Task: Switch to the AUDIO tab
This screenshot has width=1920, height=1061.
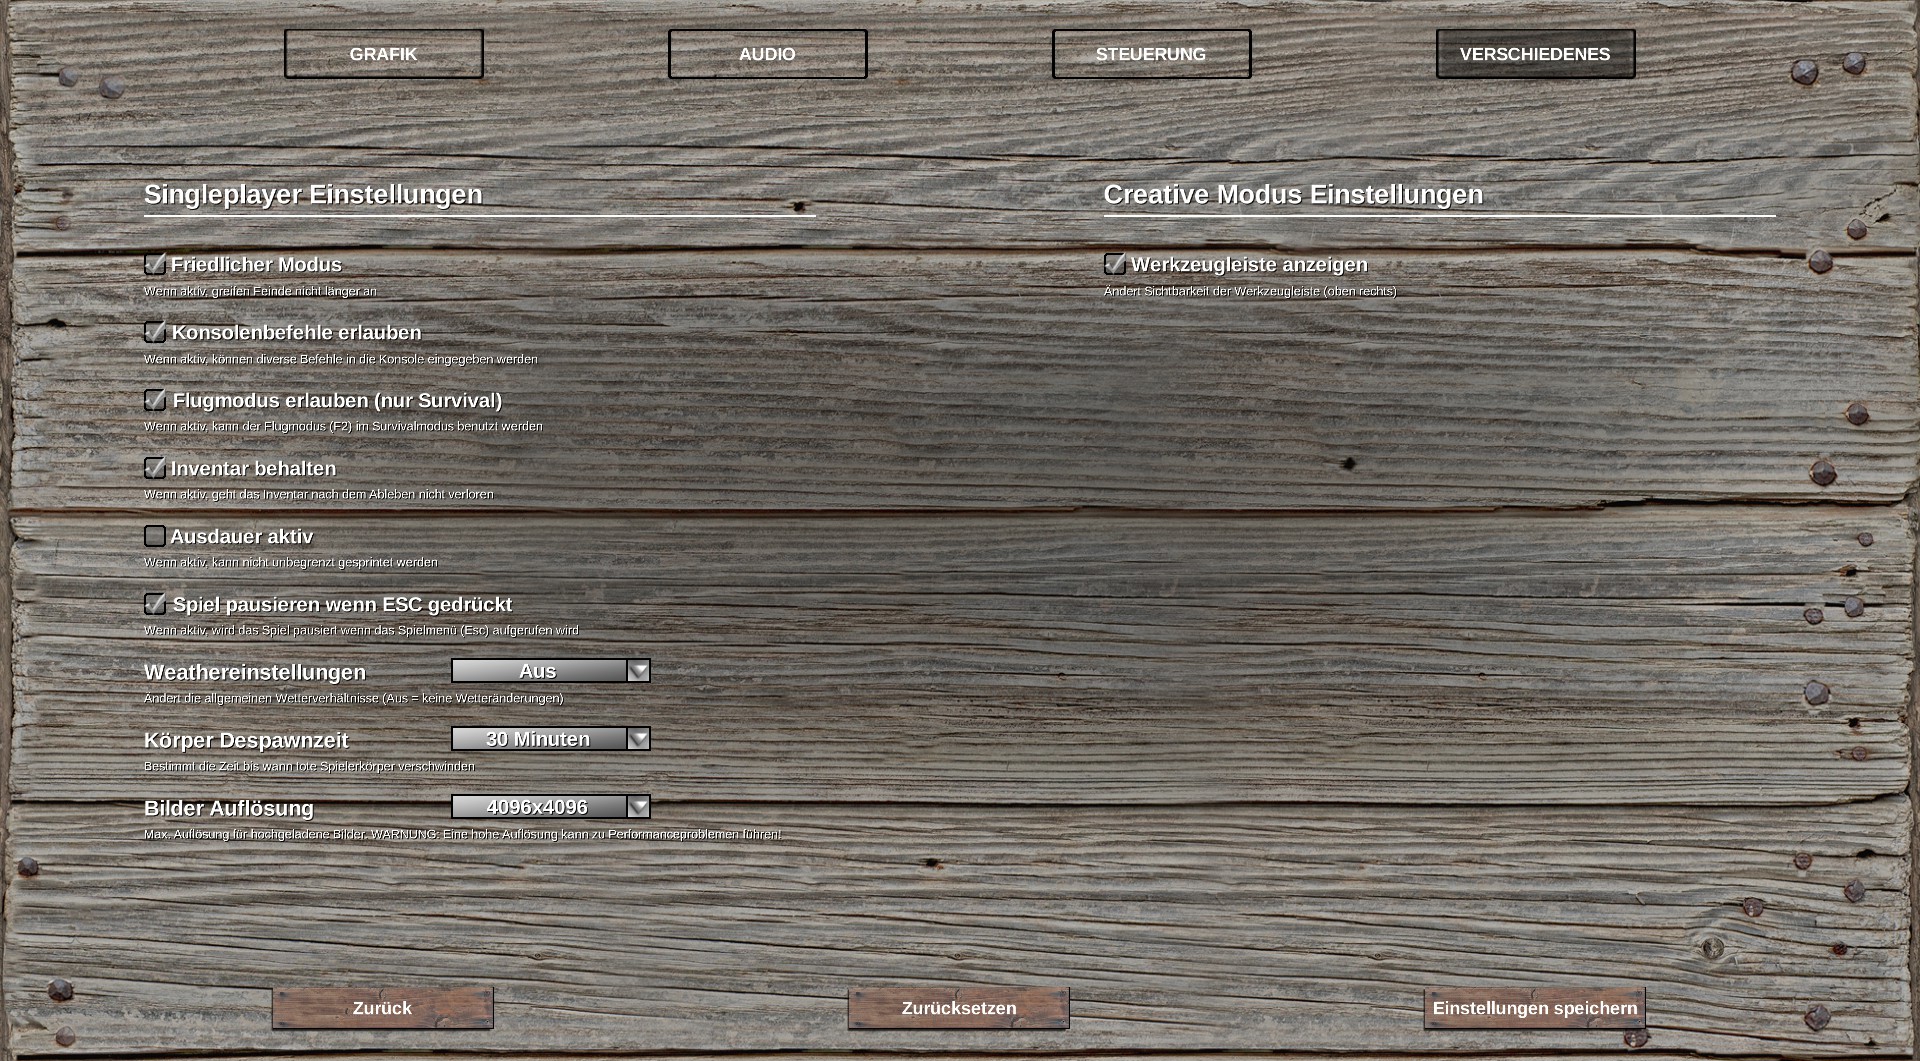Action: [767, 54]
